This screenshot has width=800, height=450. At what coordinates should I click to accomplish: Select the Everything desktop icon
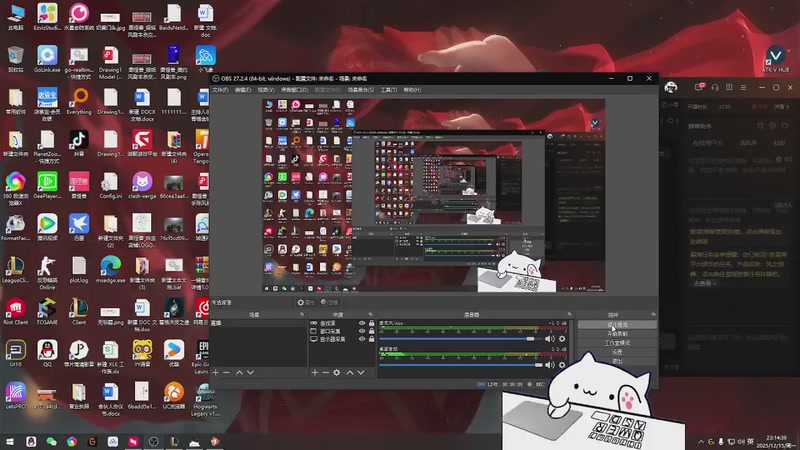79,101
